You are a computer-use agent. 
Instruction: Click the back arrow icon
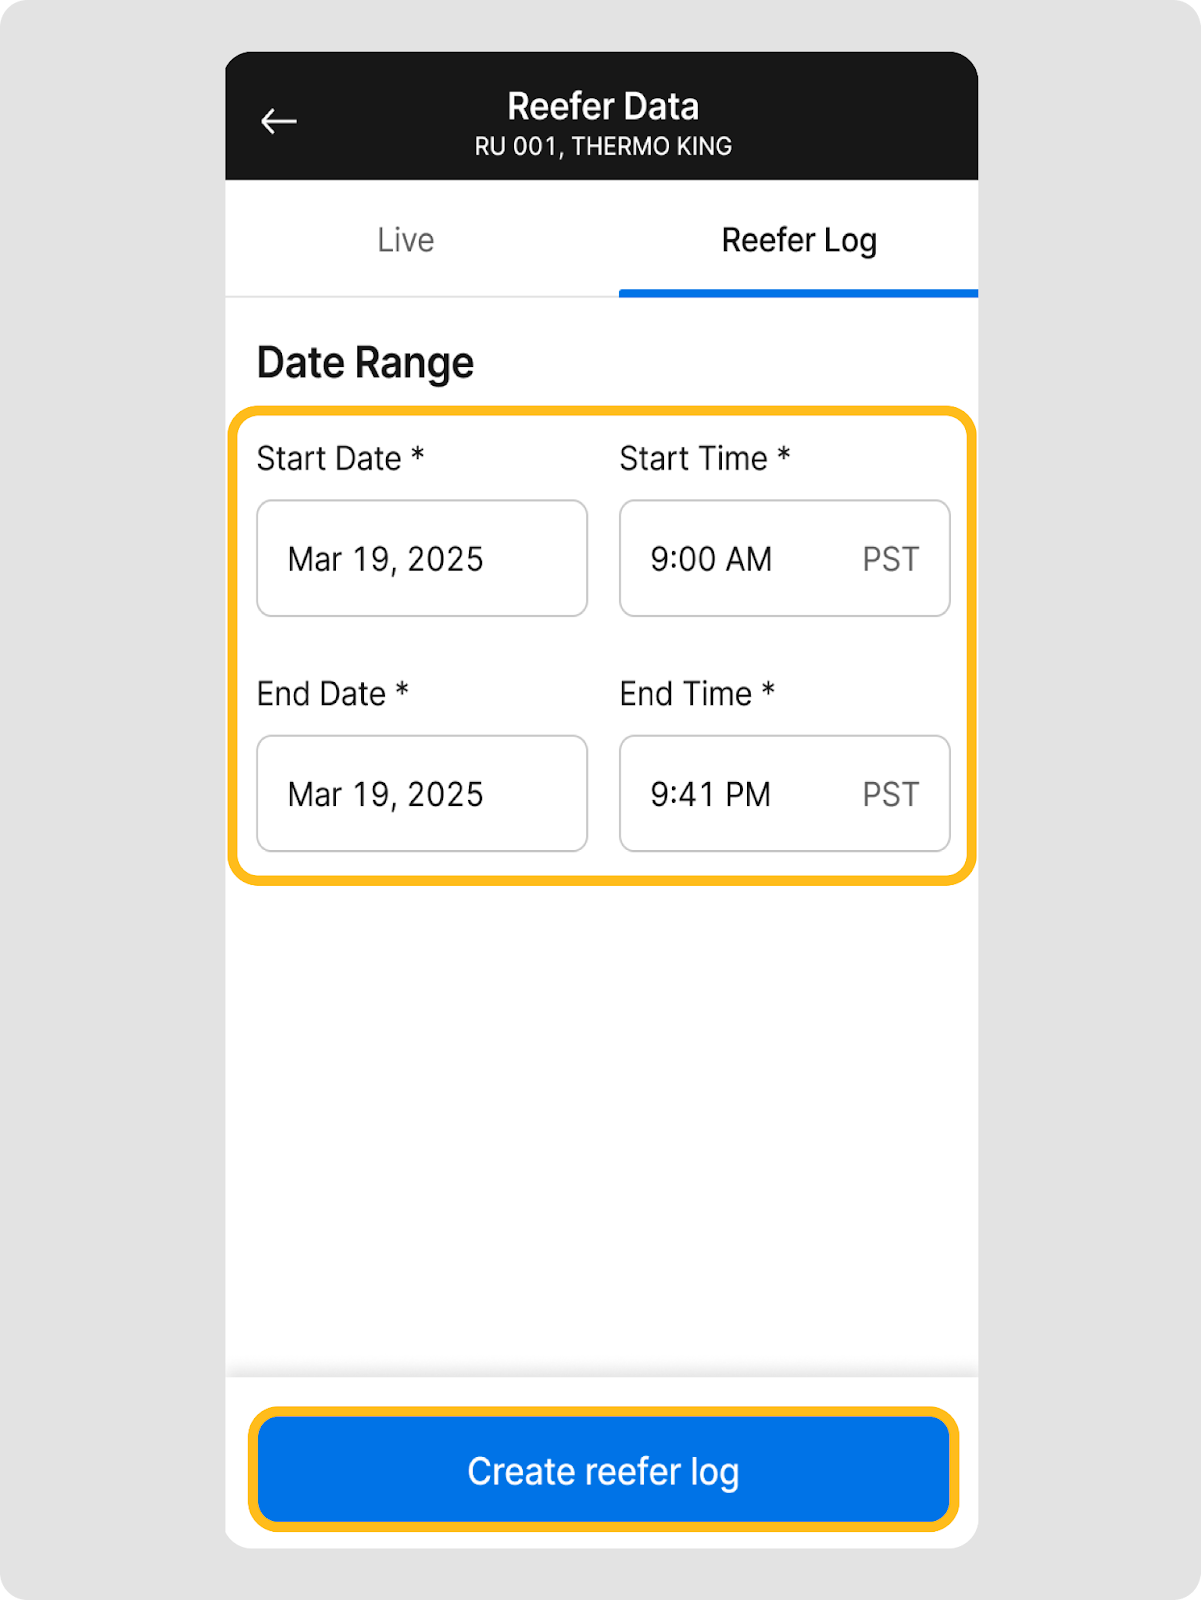[x=279, y=122]
